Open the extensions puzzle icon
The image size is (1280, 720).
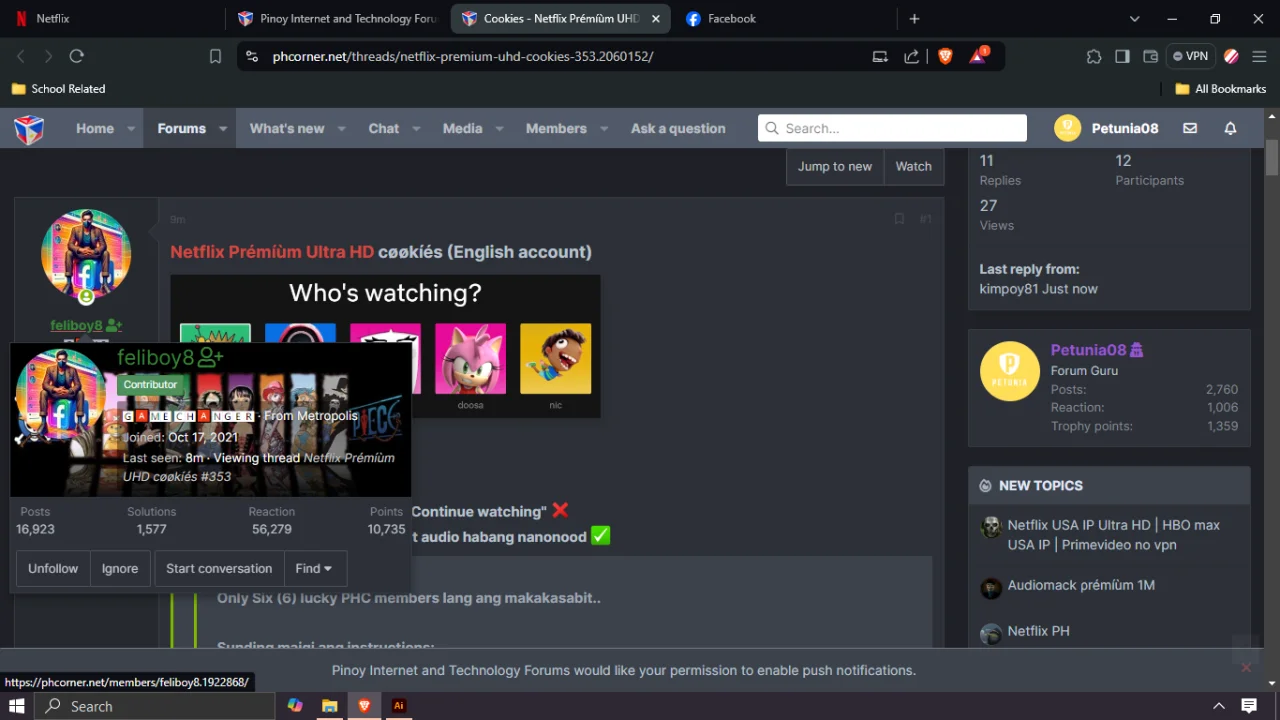[1094, 57]
